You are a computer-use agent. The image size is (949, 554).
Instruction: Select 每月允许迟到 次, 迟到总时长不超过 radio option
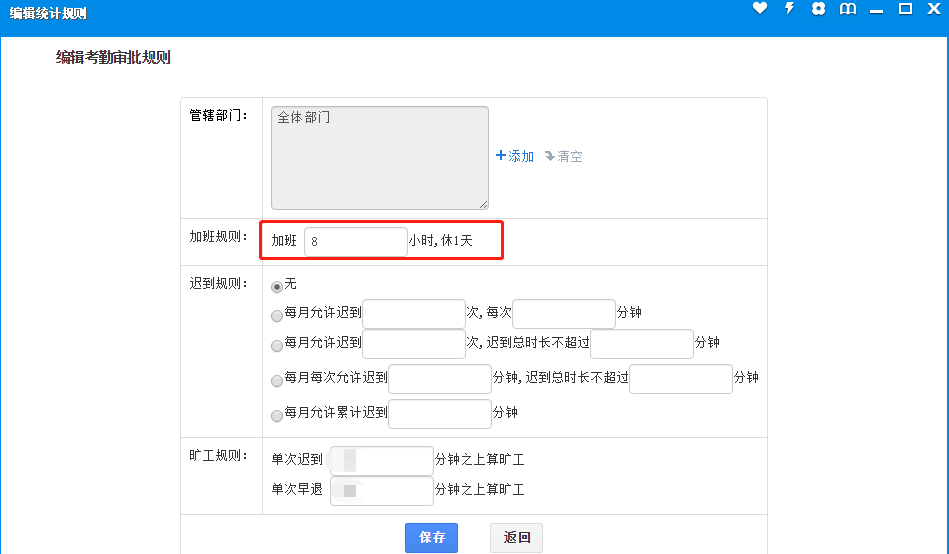pyautogui.click(x=277, y=346)
